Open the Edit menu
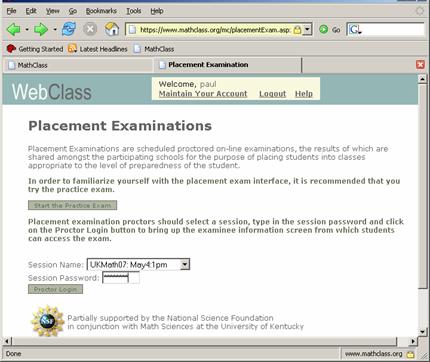The width and height of the screenshot is (430, 362). tap(31, 11)
